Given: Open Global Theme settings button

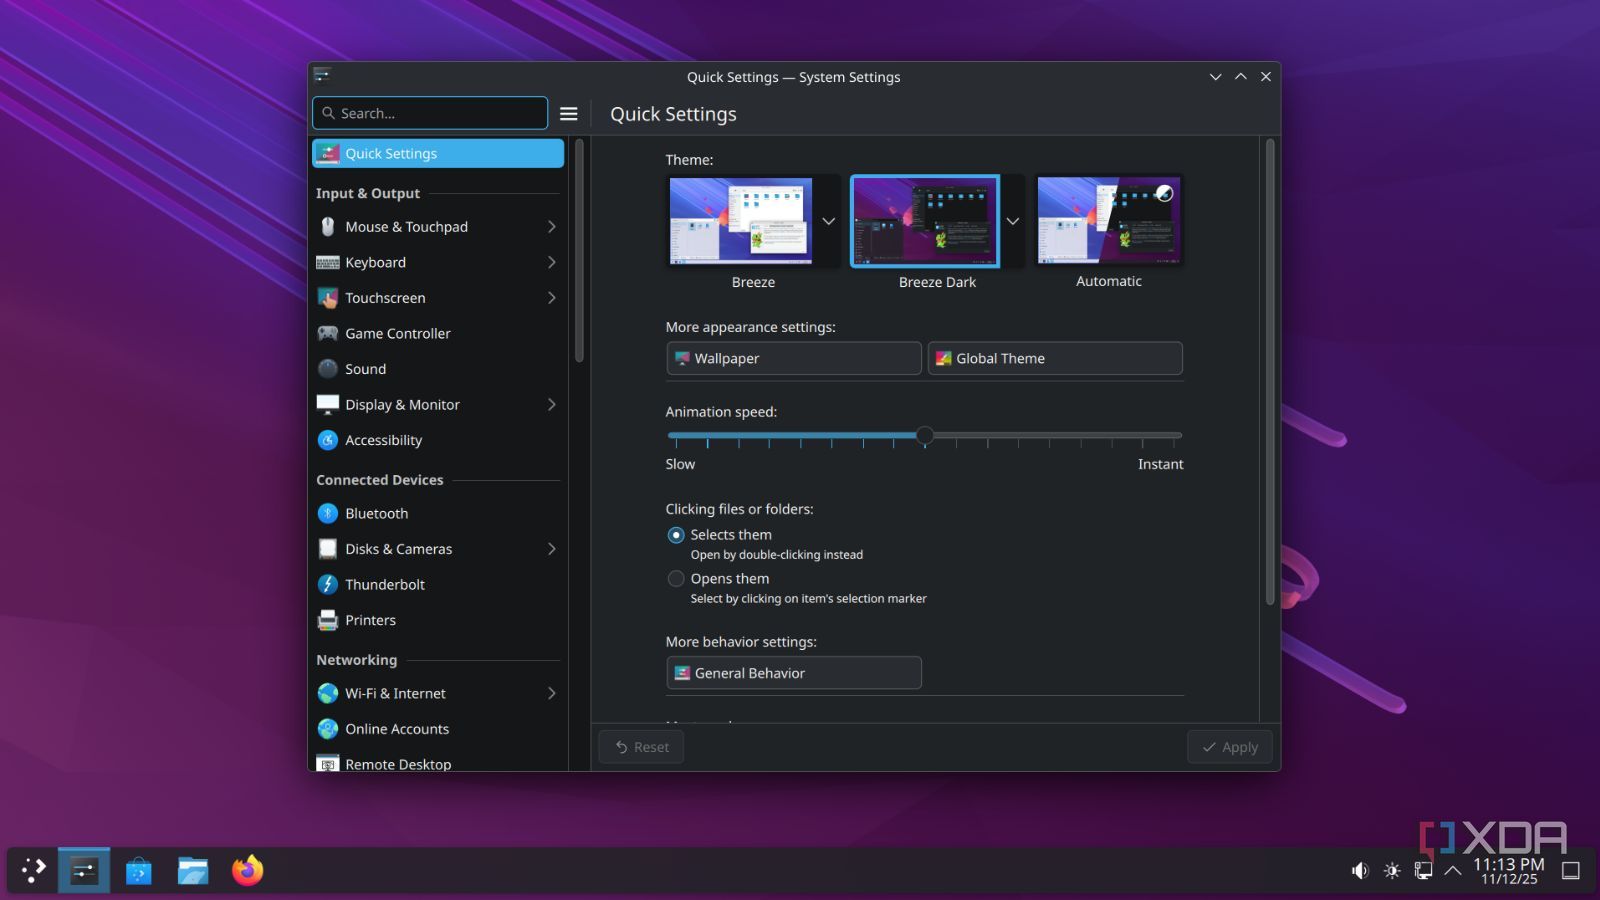Looking at the screenshot, I should 1055,358.
